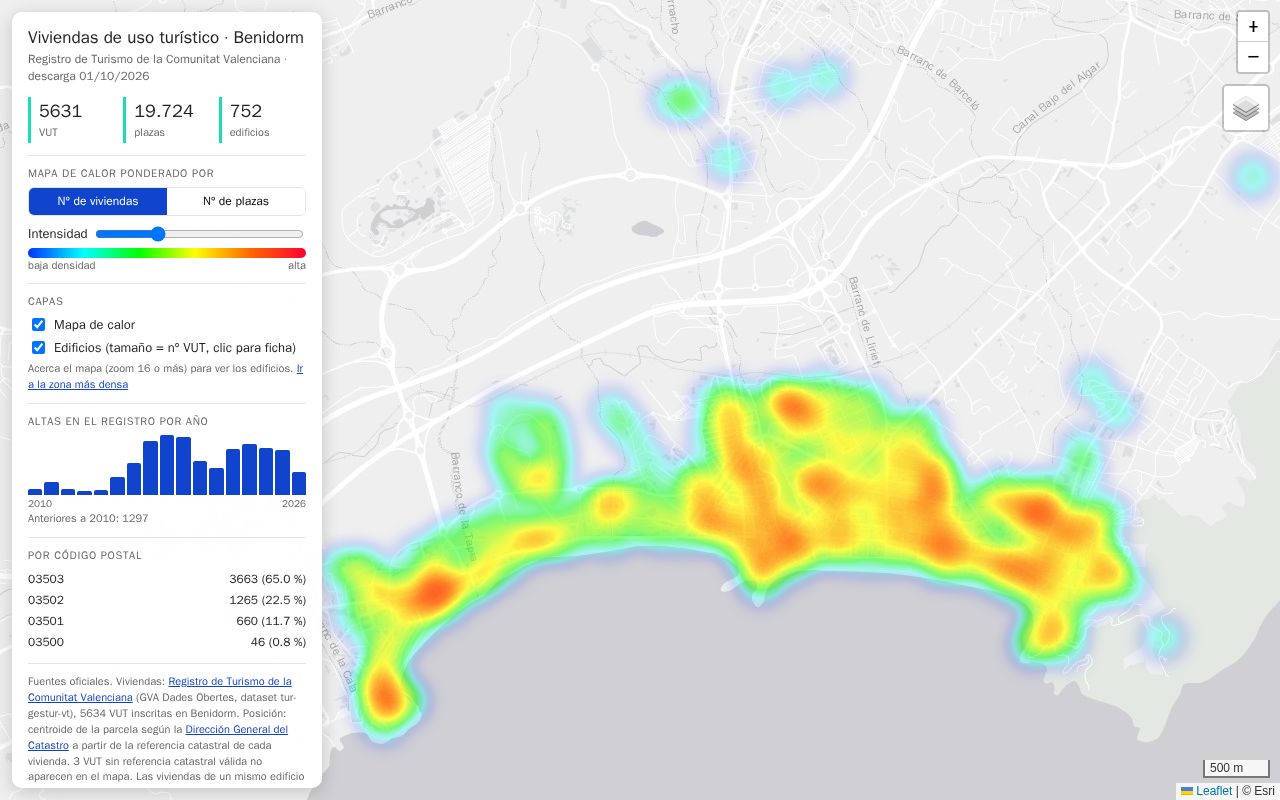The width and height of the screenshot is (1280, 800).
Task: Click the title 'Viviendas de uso turístico · Benidorm'
Action: pos(166,38)
